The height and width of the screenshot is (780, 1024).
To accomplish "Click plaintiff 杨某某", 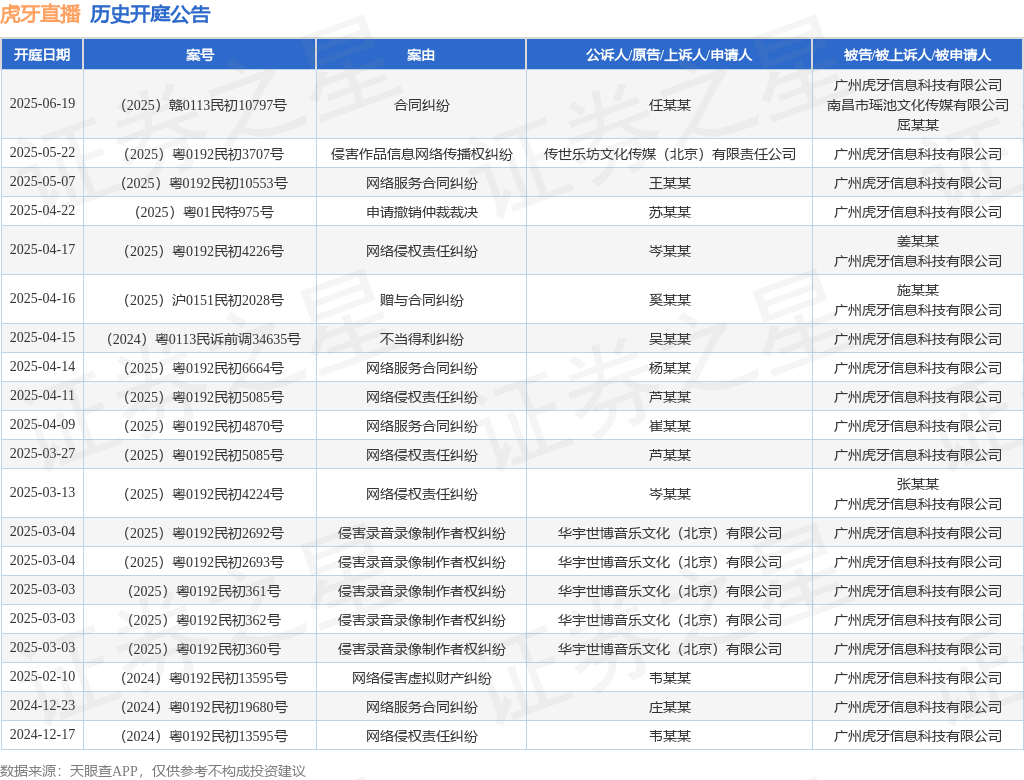I will click(x=669, y=368).
